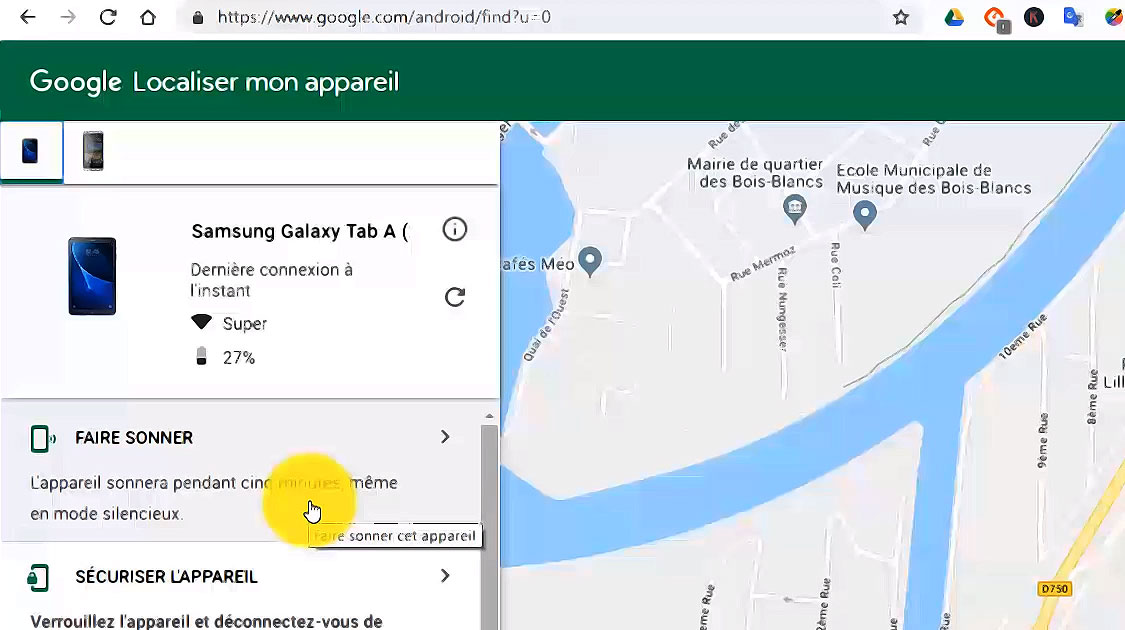Select the Galaxy Tab A device tab
Image resolution: width=1125 pixels, height=630 pixels.
[31, 151]
